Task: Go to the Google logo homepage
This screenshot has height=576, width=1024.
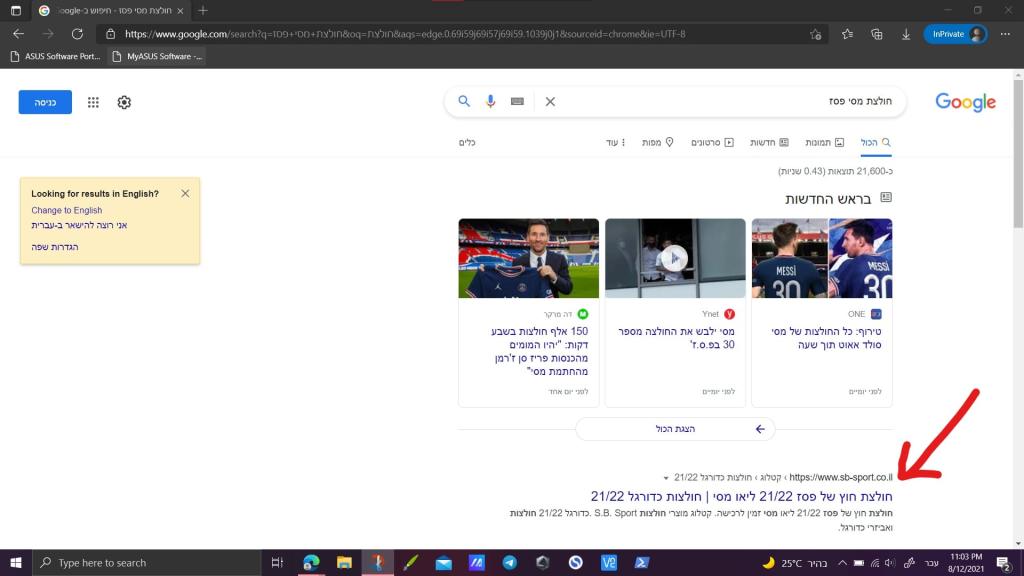Action: [965, 102]
